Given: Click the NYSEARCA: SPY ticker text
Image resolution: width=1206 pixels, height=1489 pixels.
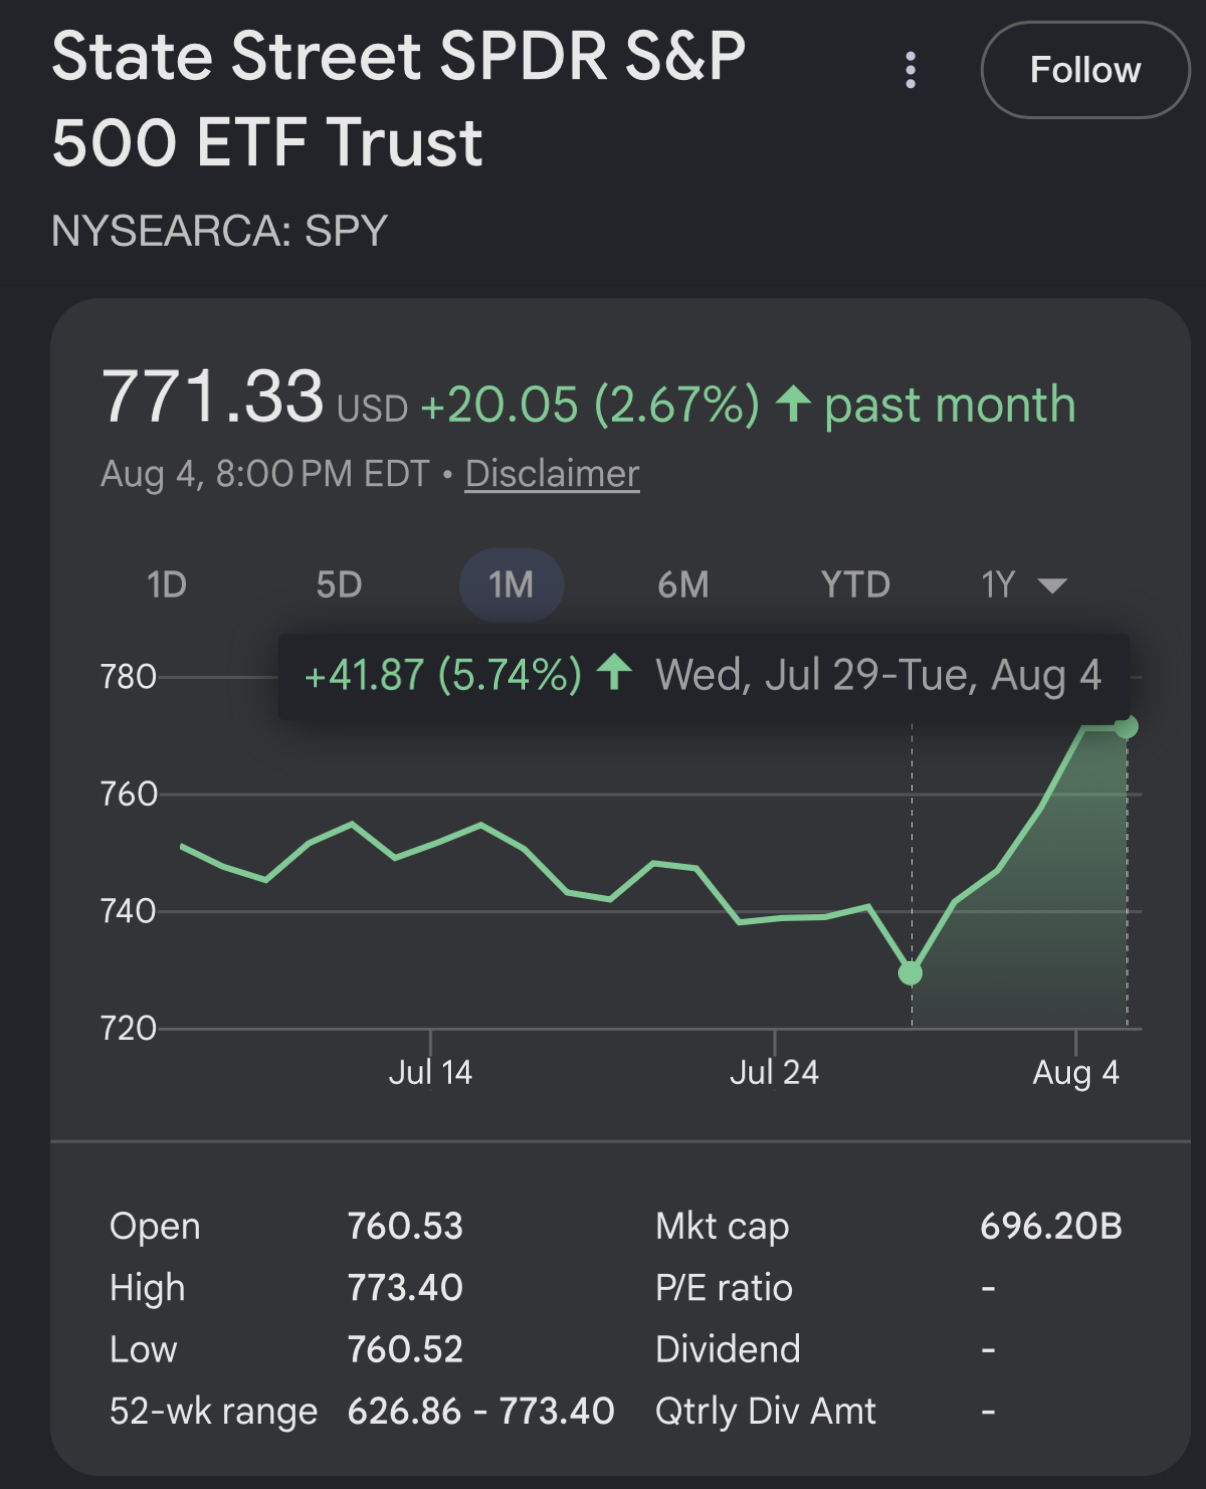Looking at the screenshot, I should click(219, 231).
